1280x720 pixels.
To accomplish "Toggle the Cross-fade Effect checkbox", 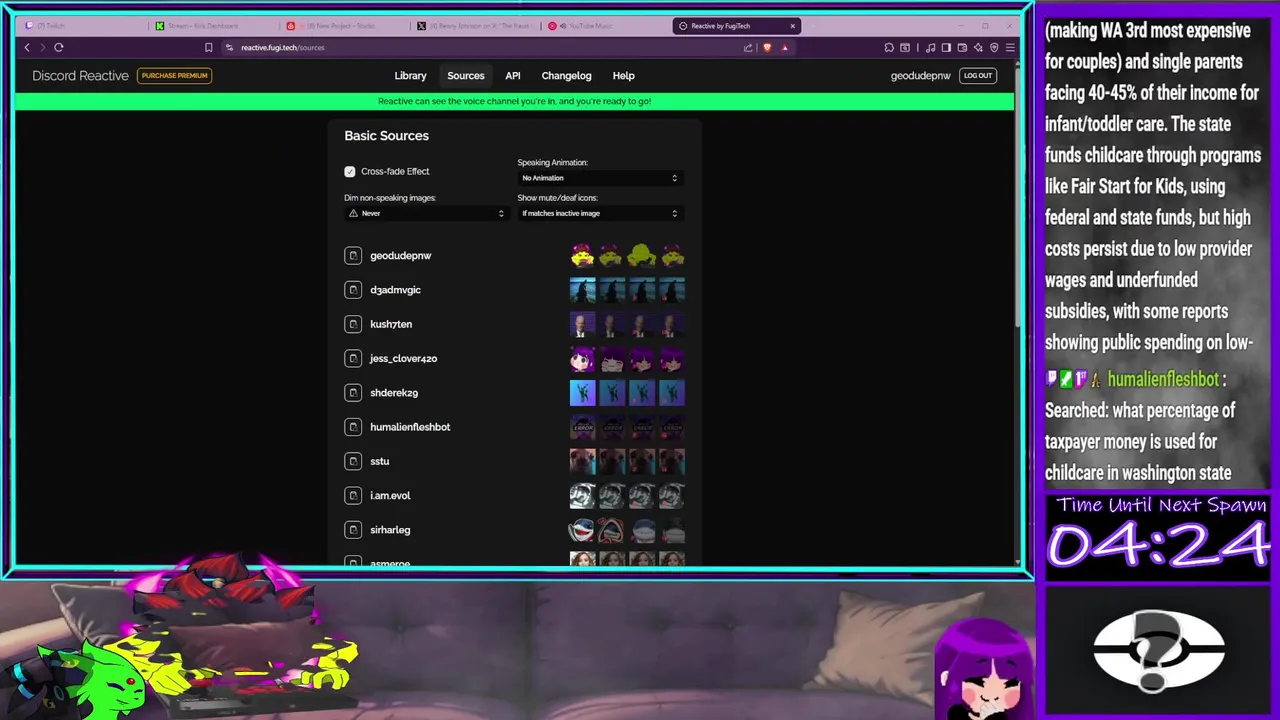I will [x=350, y=172].
